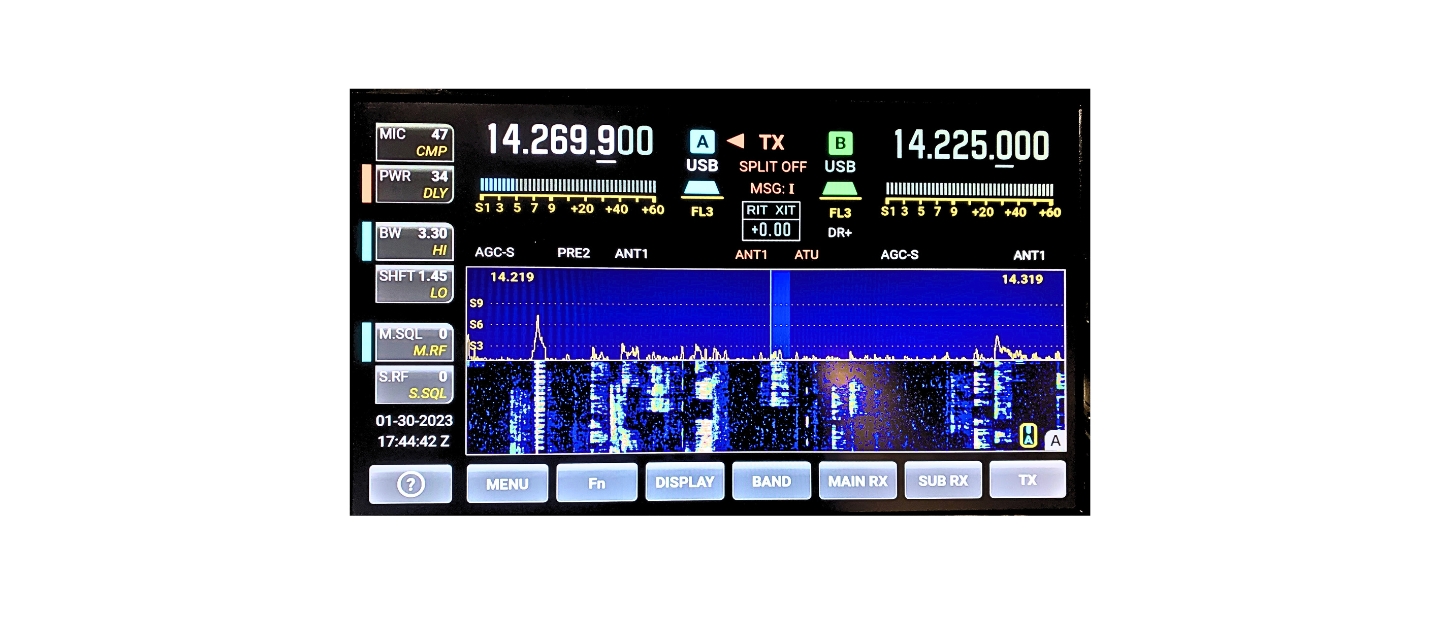
Task: Tap the help question mark icon
Action: pyautogui.click(x=410, y=484)
